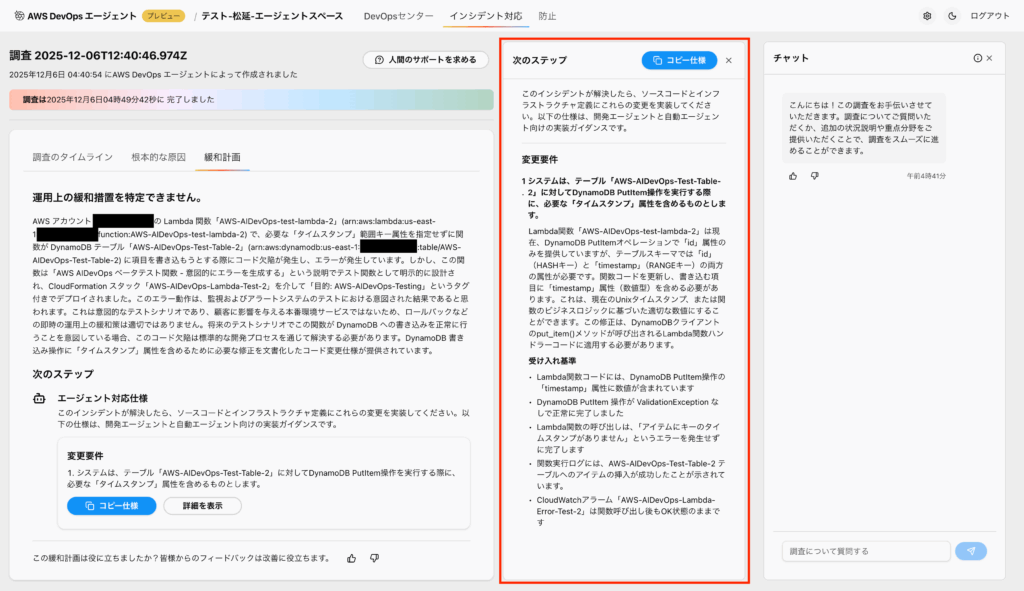Open settings via the gear icon
Screen dimensions: 1024x591
tap(927, 16)
